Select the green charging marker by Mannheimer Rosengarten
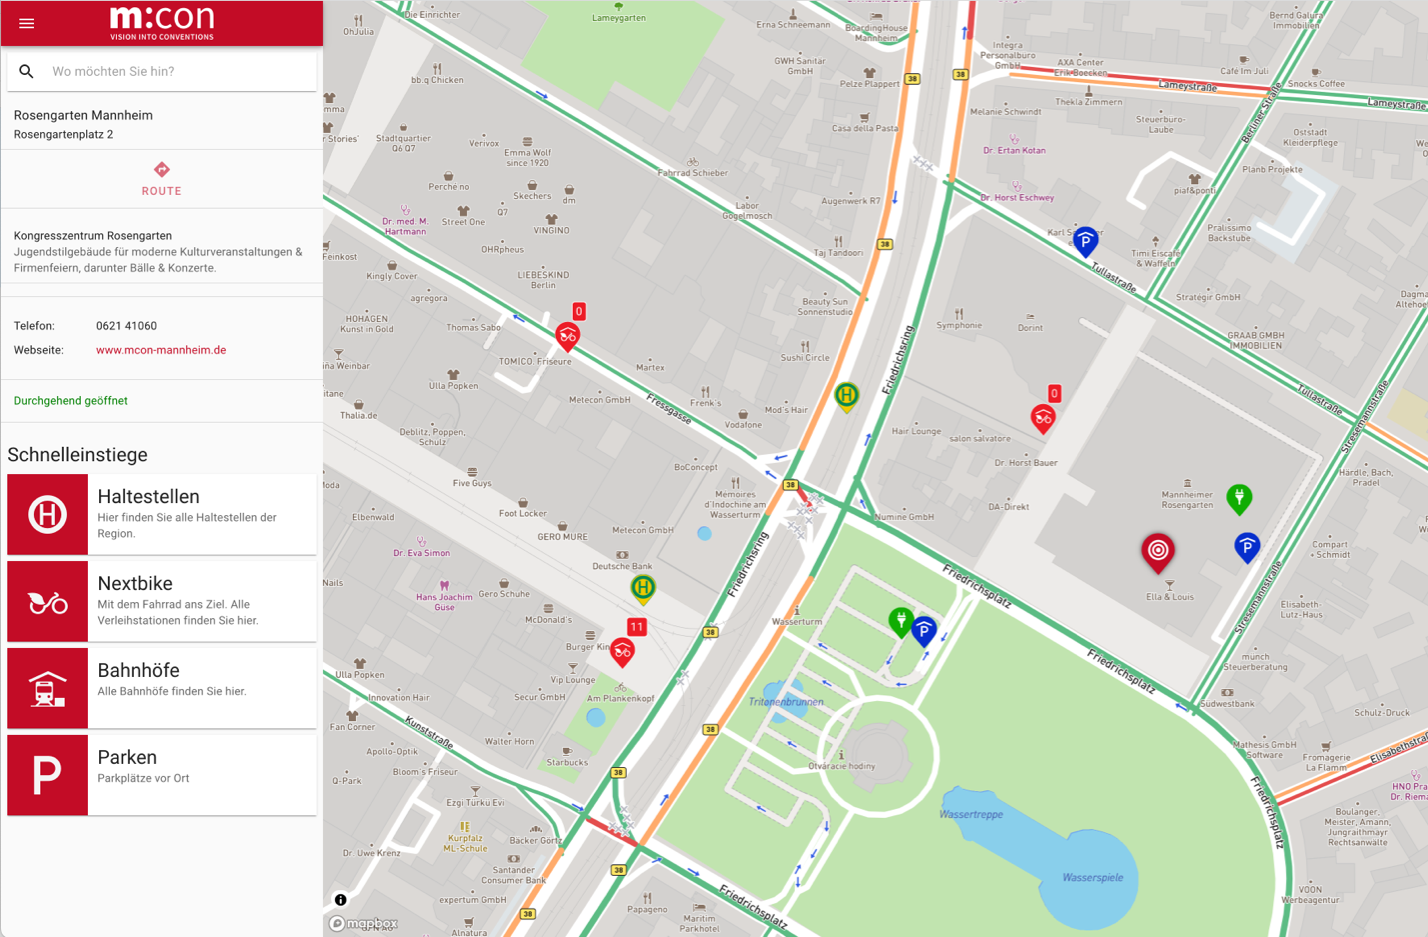 pyautogui.click(x=1239, y=498)
